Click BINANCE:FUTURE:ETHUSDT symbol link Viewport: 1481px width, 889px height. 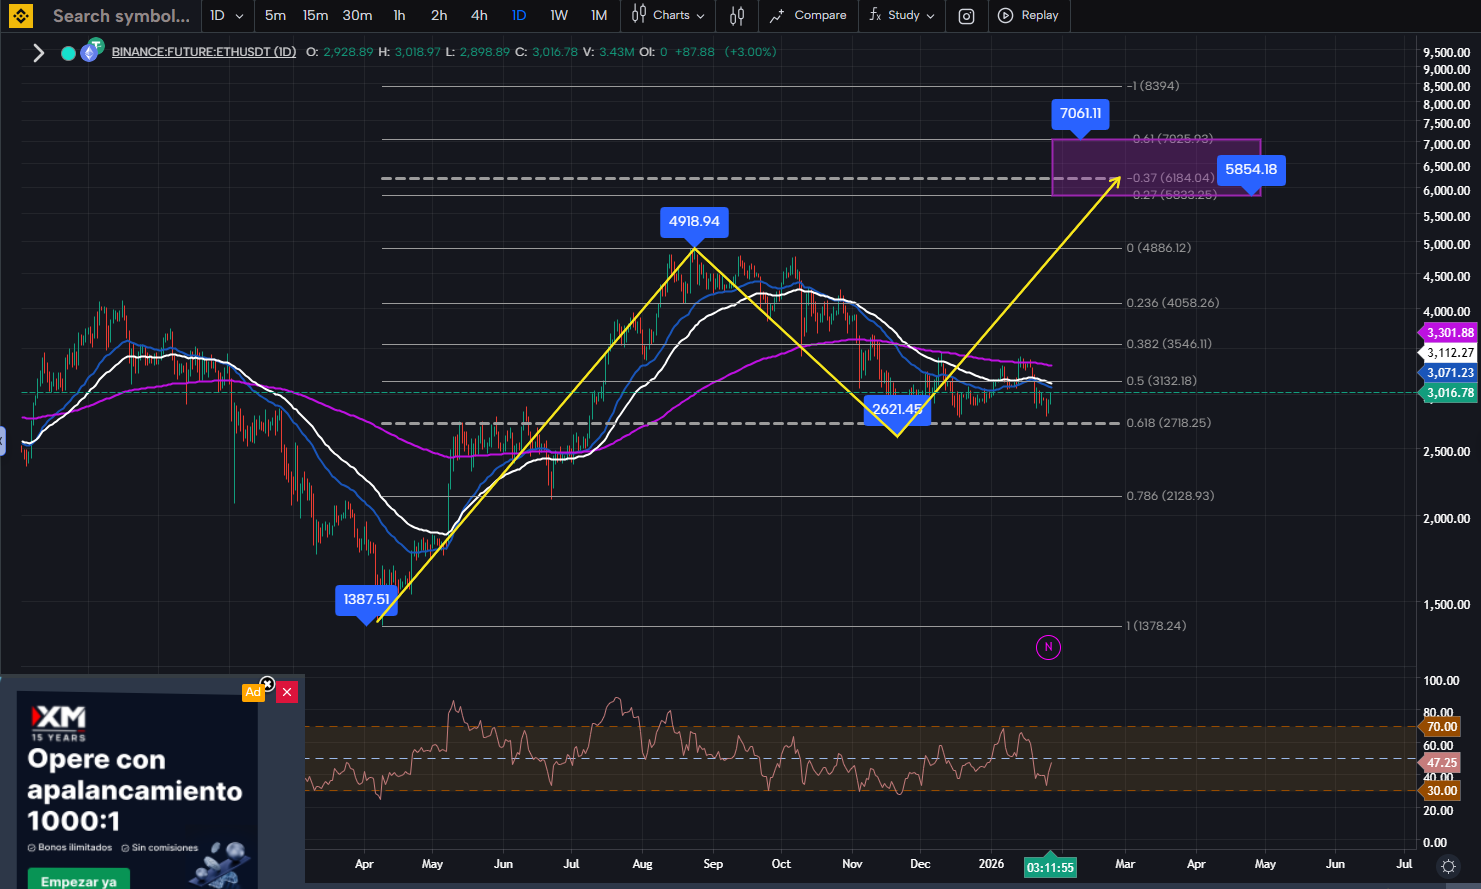click(203, 52)
